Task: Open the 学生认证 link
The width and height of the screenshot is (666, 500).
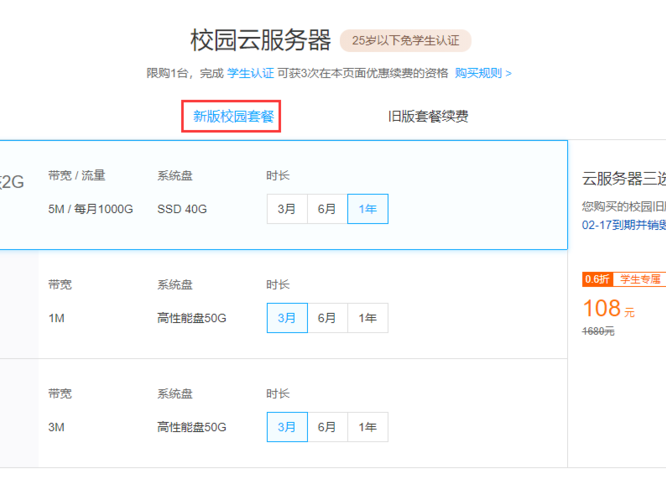Action: click(250, 73)
